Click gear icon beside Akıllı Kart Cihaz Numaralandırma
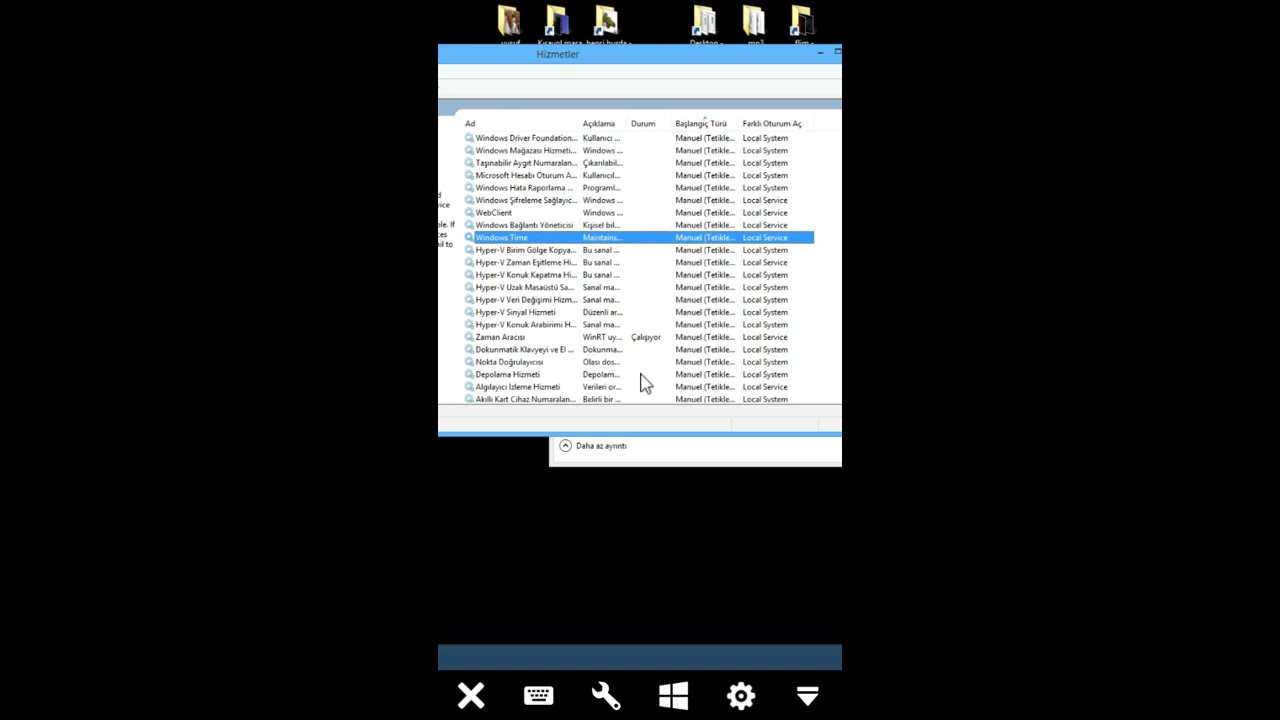The image size is (1280, 720). pyautogui.click(x=469, y=399)
